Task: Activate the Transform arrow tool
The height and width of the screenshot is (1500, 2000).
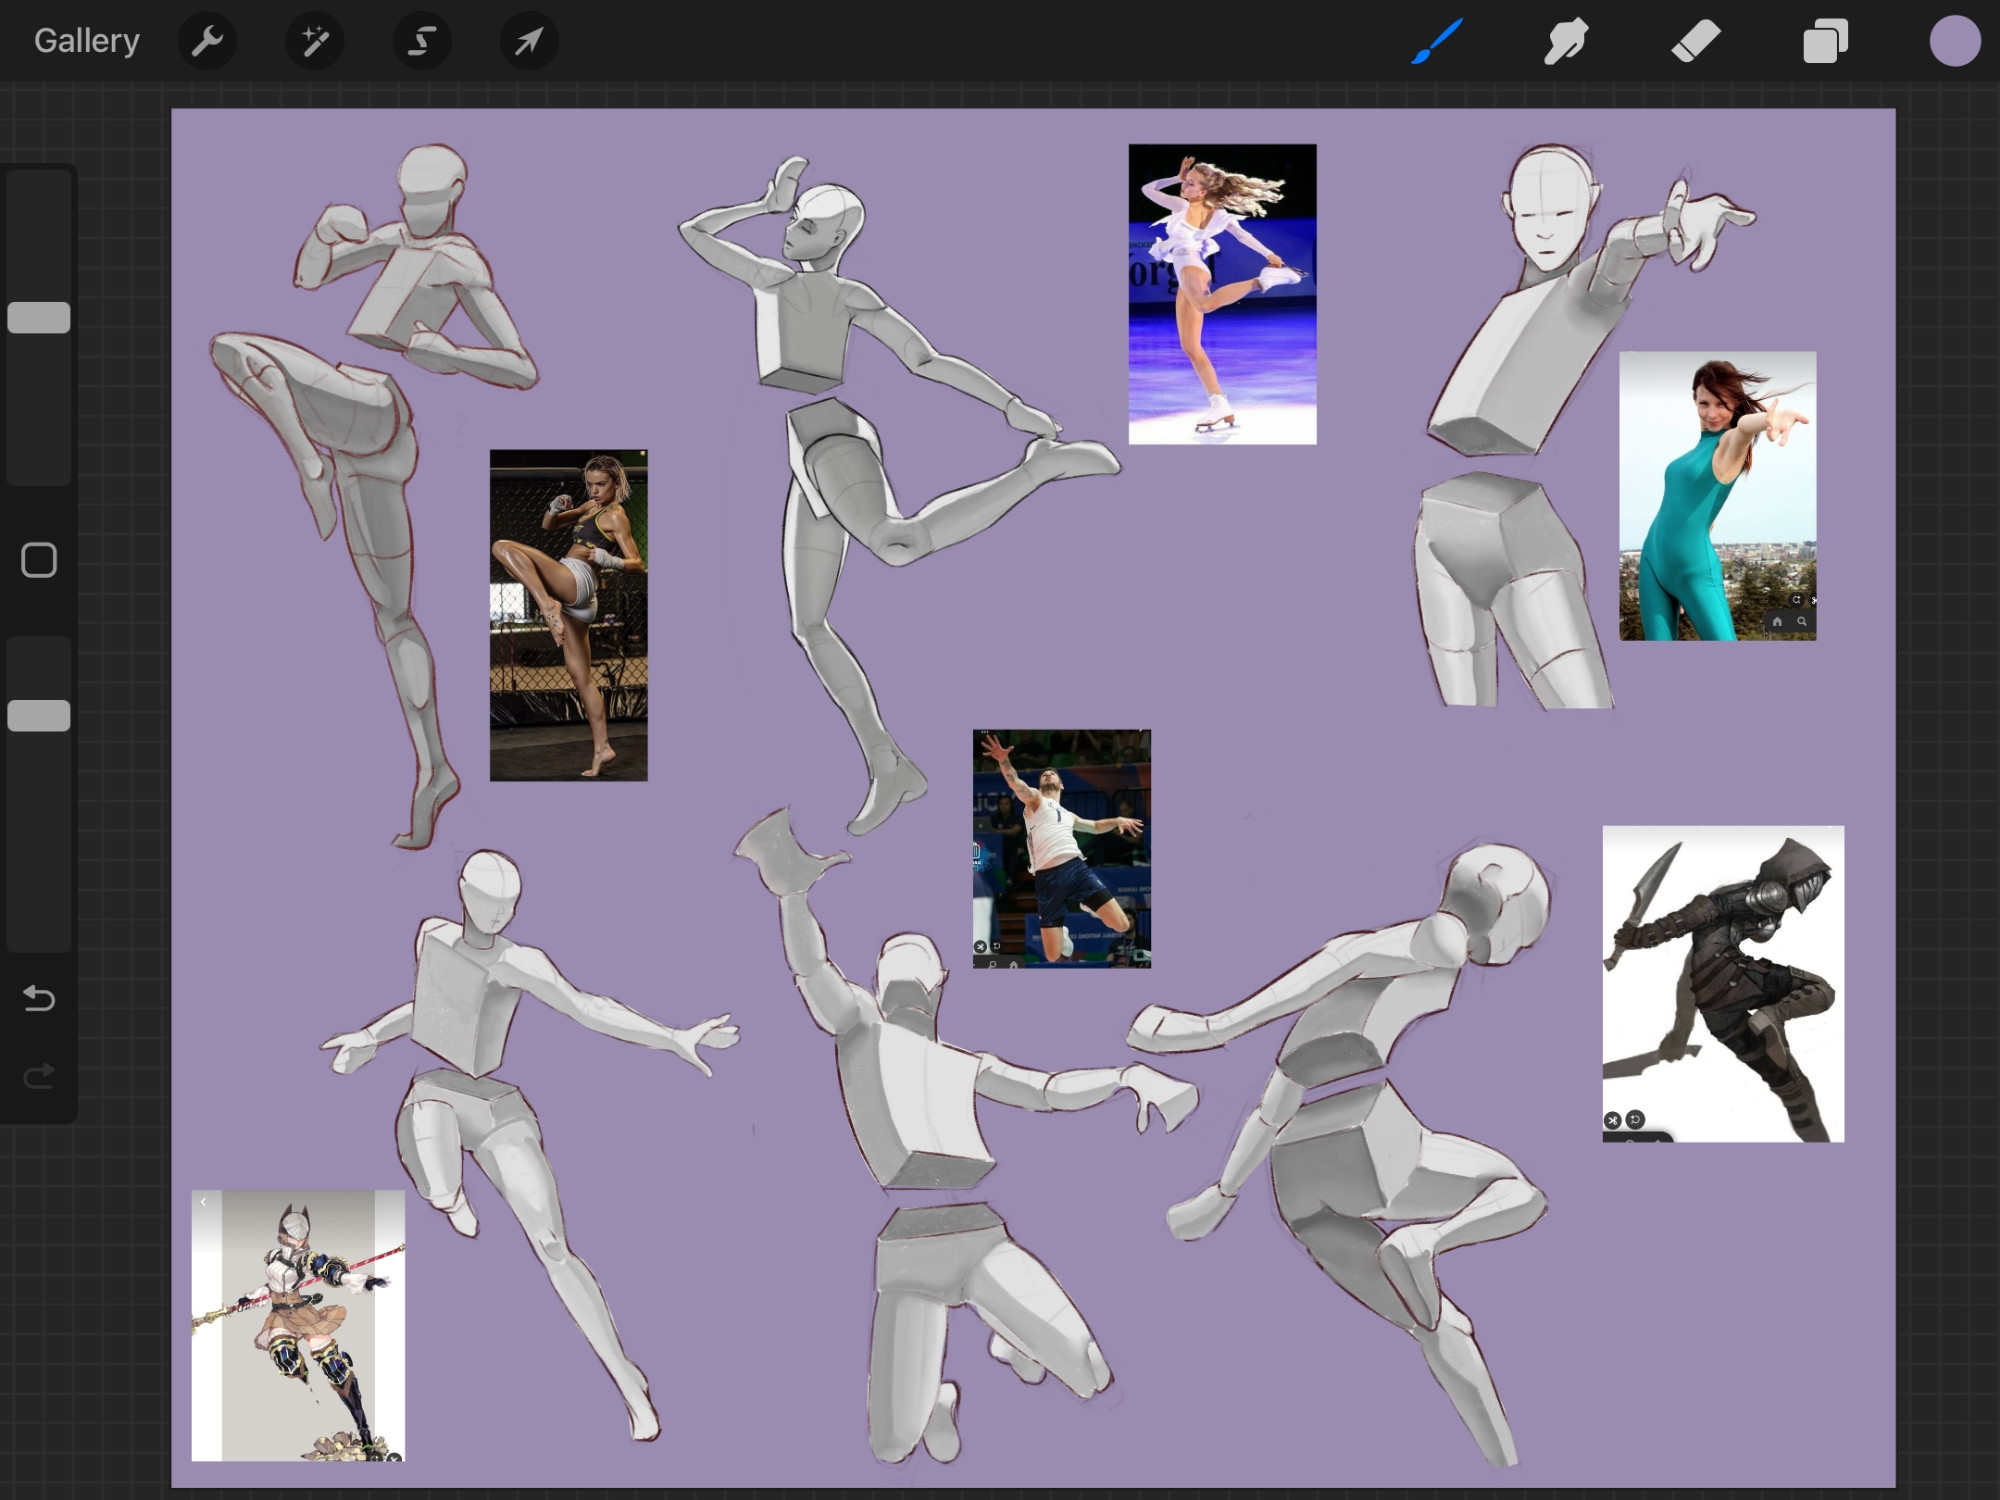Action: pos(529,41)
